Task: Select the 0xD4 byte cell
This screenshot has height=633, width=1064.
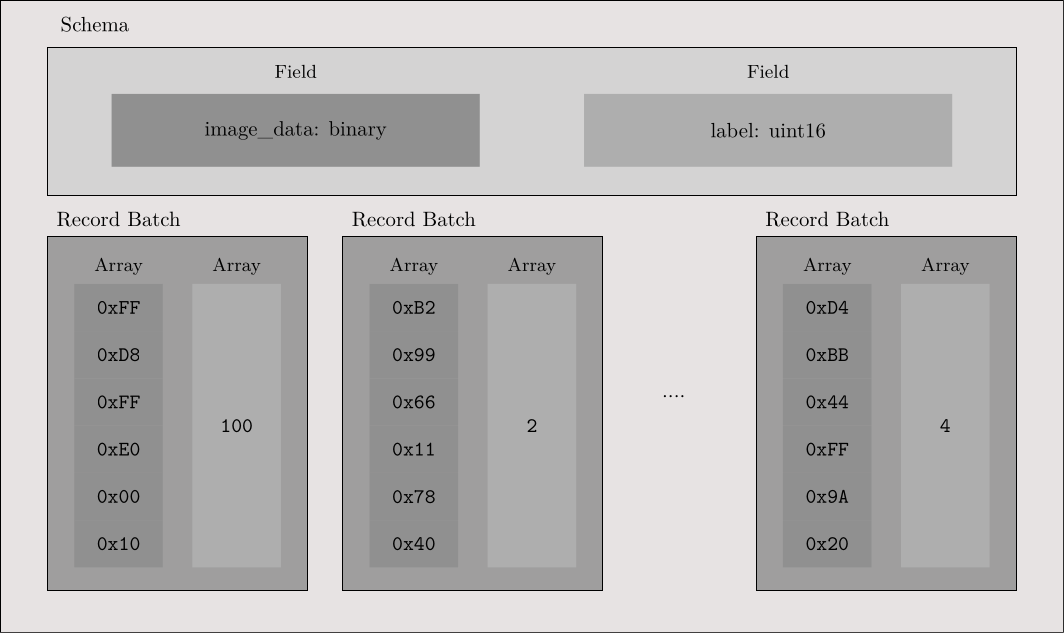Action: click(x=826, y=308)
